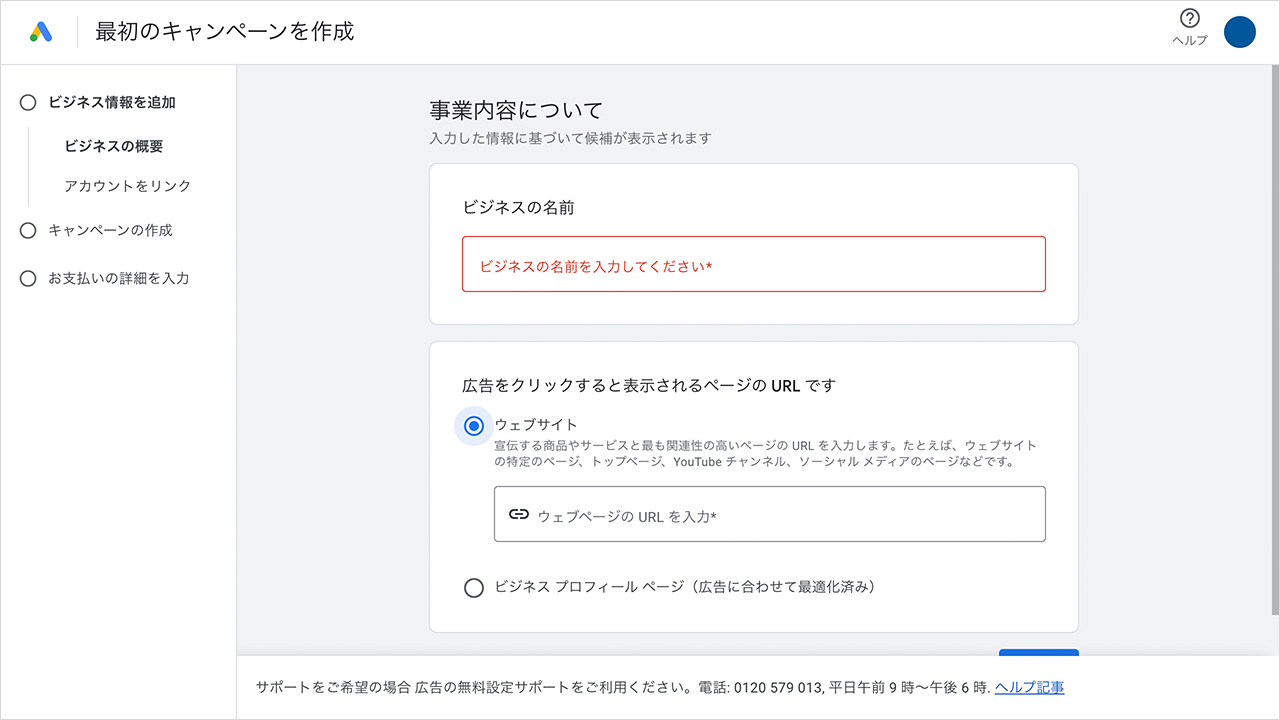The width and height of the screenshot is (1280, 720).
Task: Open the blue account avatar
Action: click(x=1240, y=32)
